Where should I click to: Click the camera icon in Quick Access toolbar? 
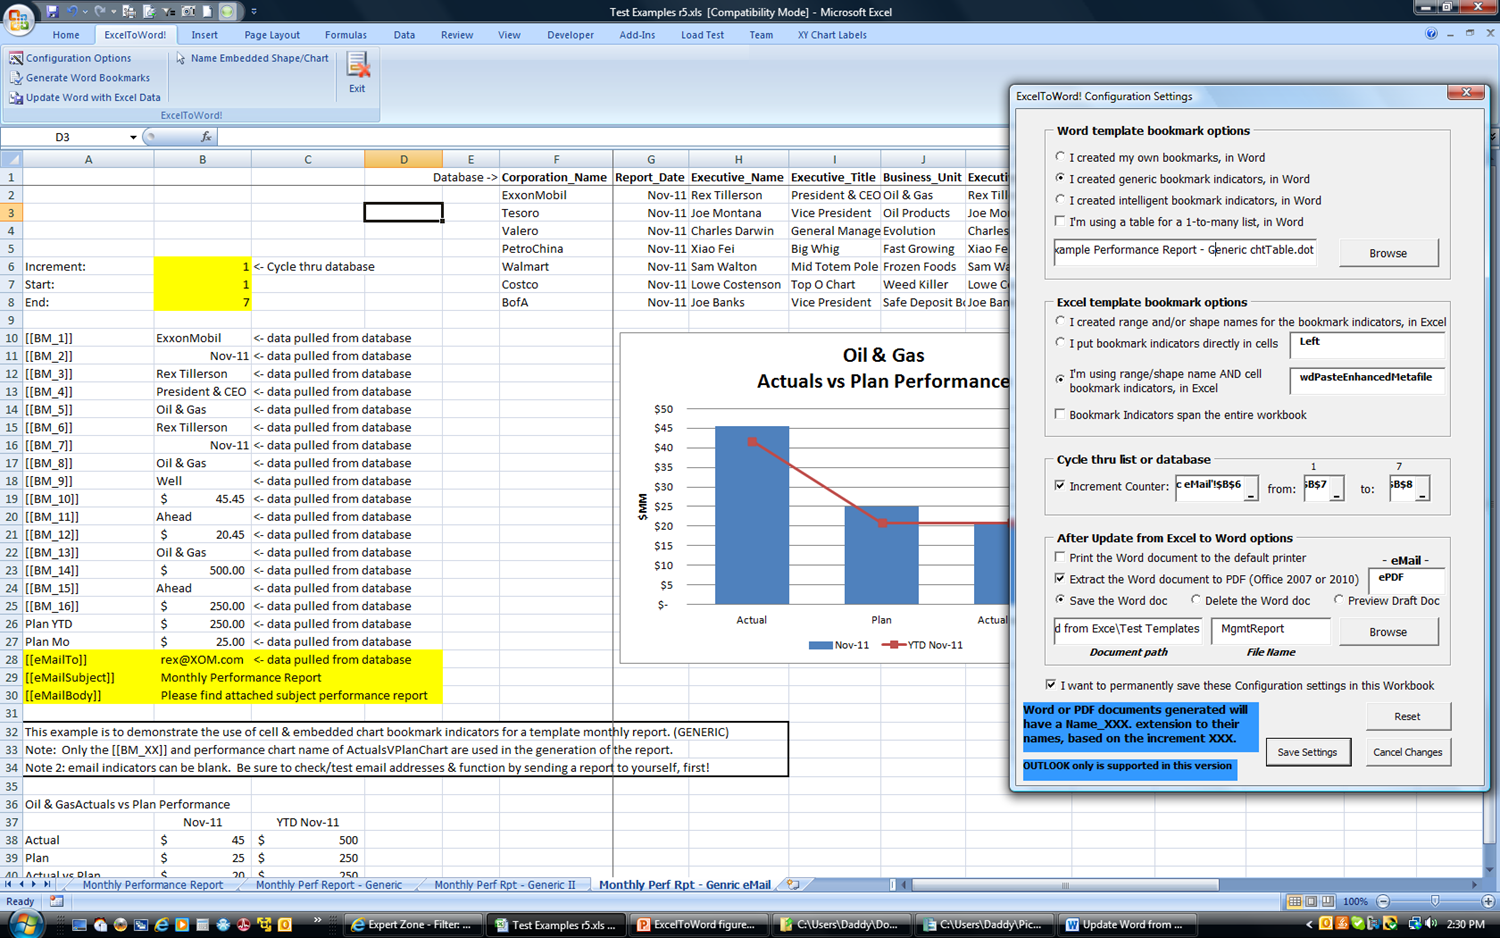click(x=188, y=11)
